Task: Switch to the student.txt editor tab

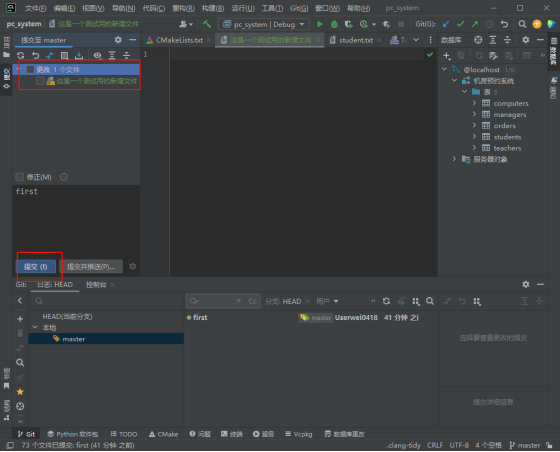Action: point(356,40)
